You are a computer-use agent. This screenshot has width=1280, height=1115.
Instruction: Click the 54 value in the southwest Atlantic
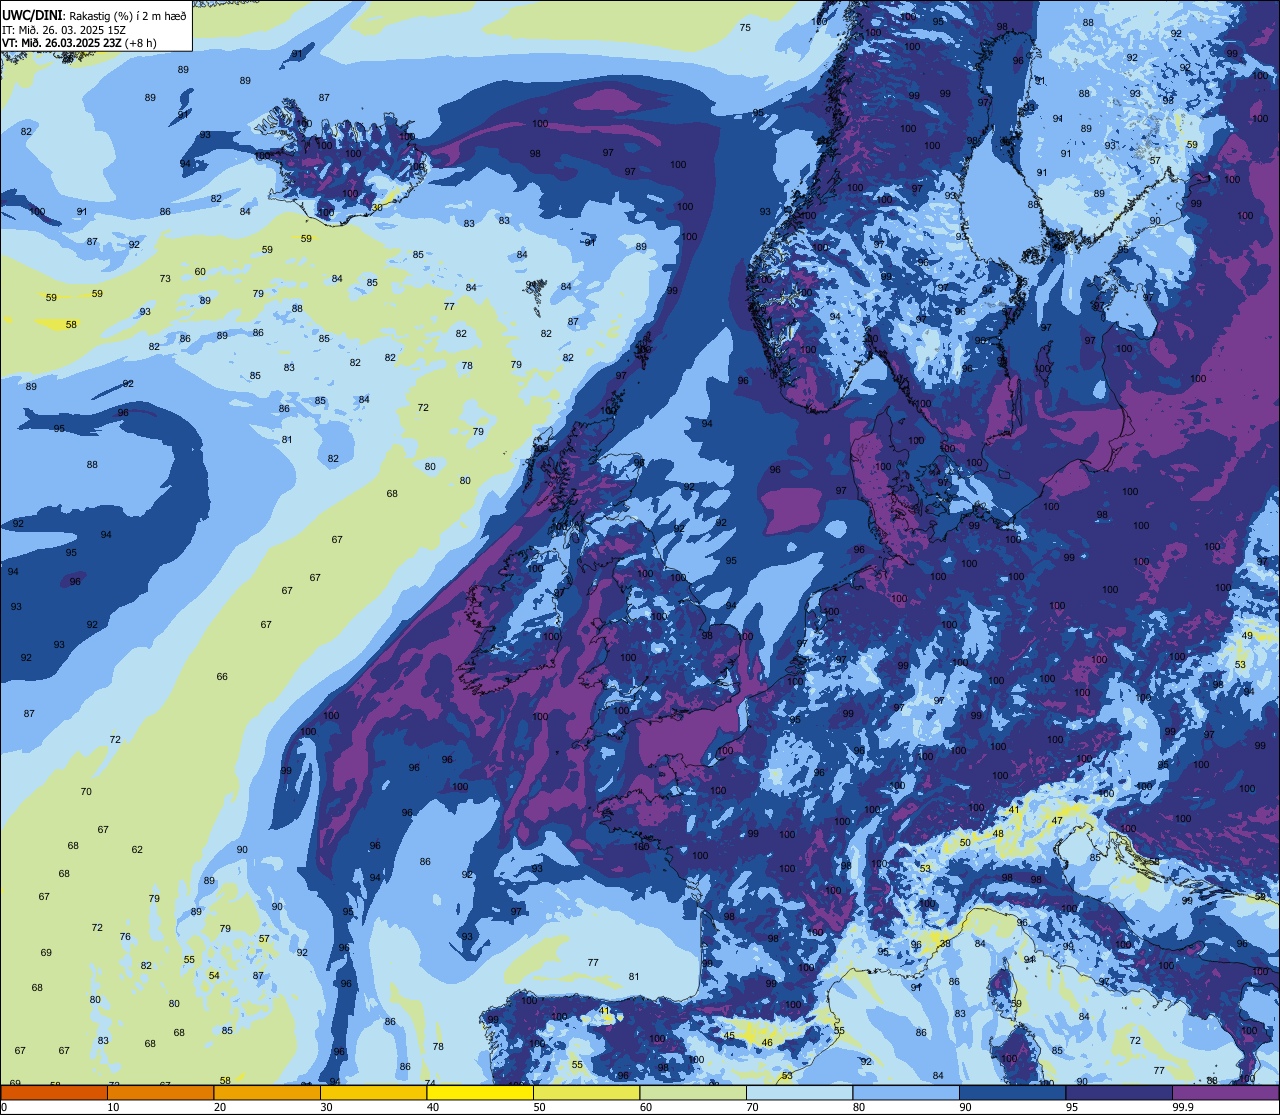pyautogui.click(x=214, y=976)
